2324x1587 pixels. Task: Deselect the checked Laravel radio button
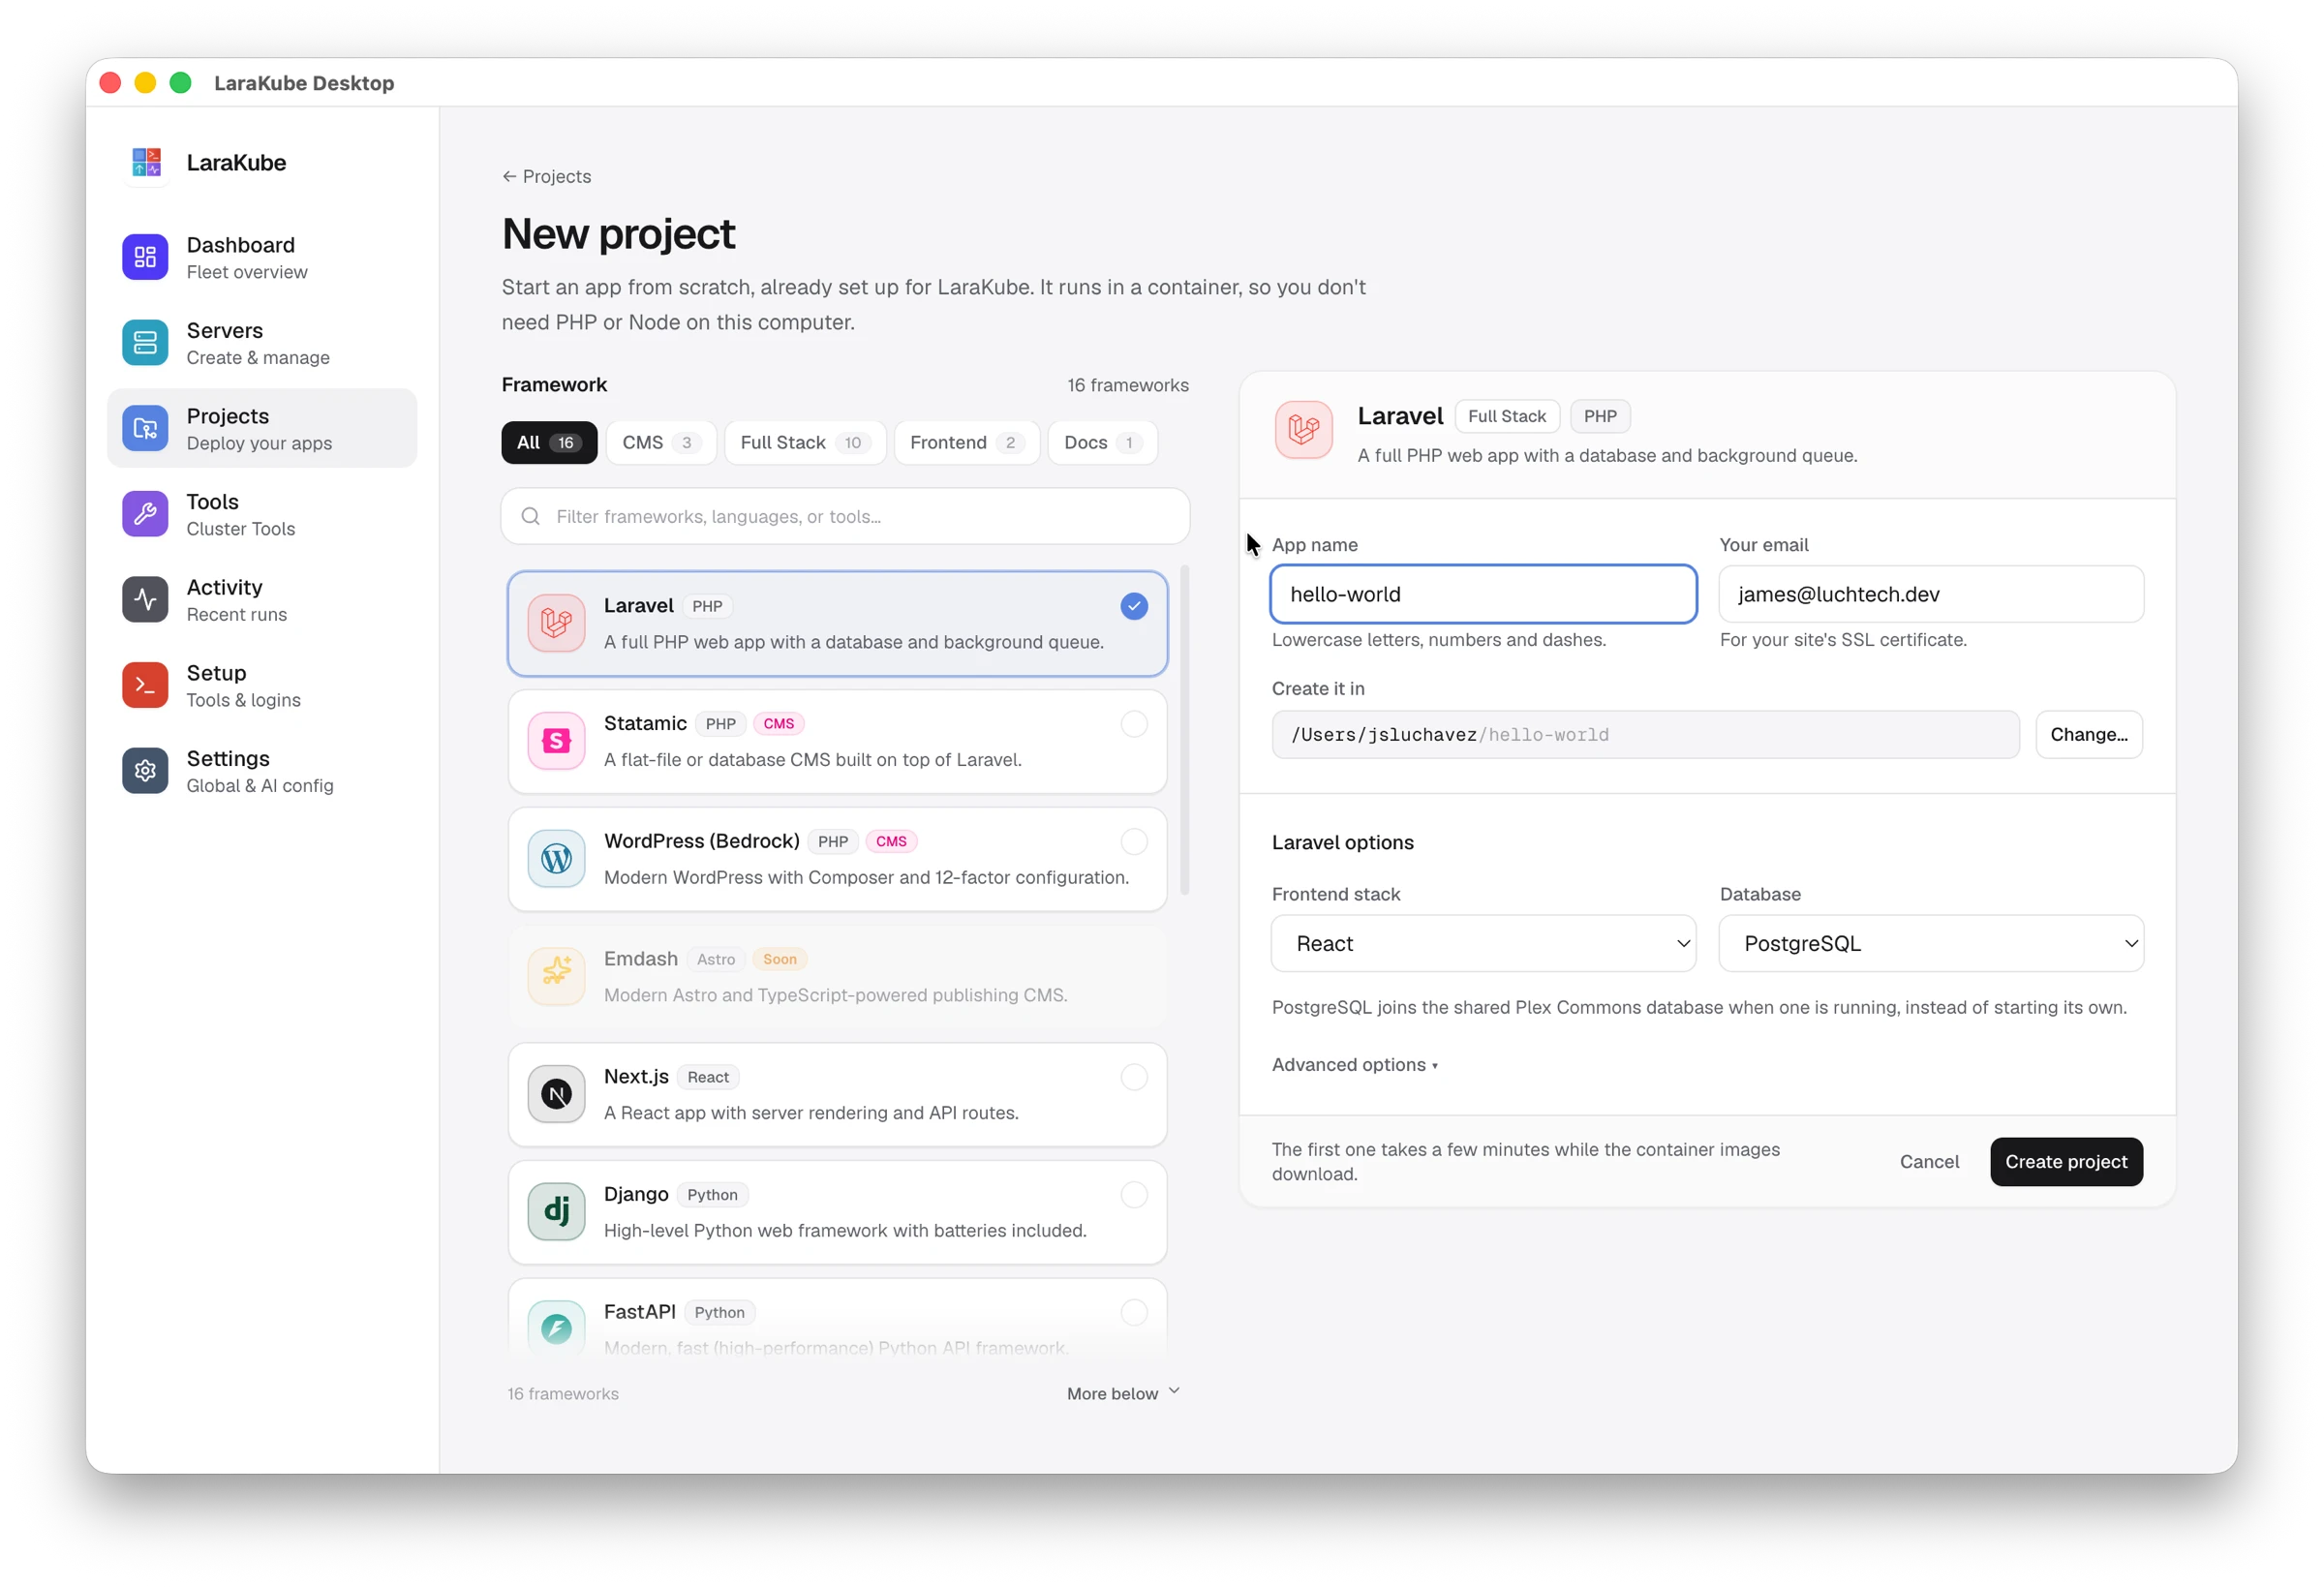coord(1134,606)
